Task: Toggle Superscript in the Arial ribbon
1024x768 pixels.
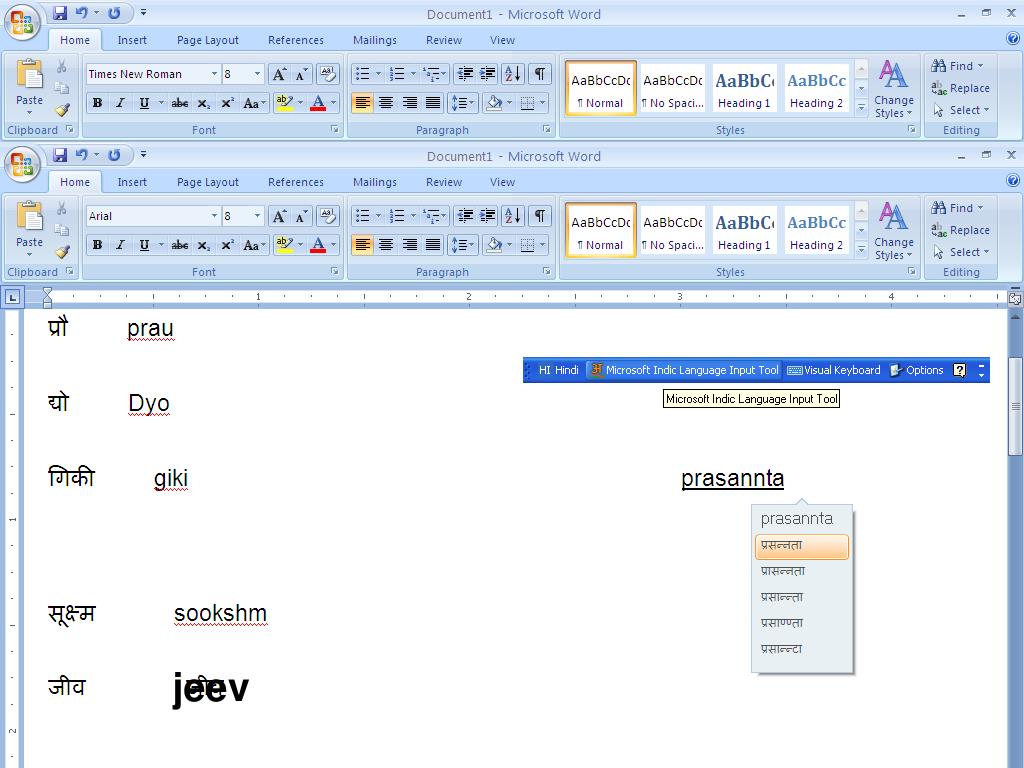Action: point(227,245)
